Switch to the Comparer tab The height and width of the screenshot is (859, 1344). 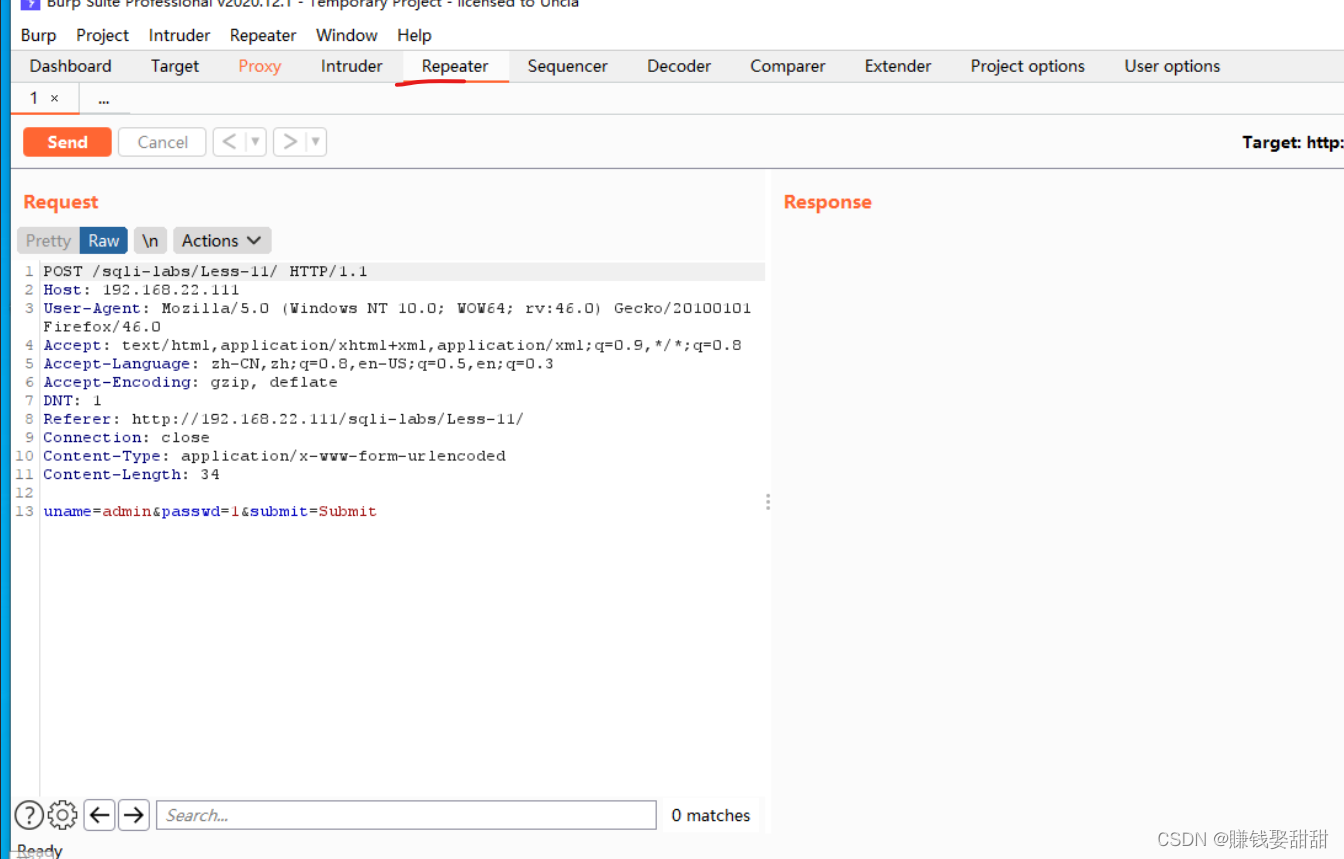click(x=788, y=66)
